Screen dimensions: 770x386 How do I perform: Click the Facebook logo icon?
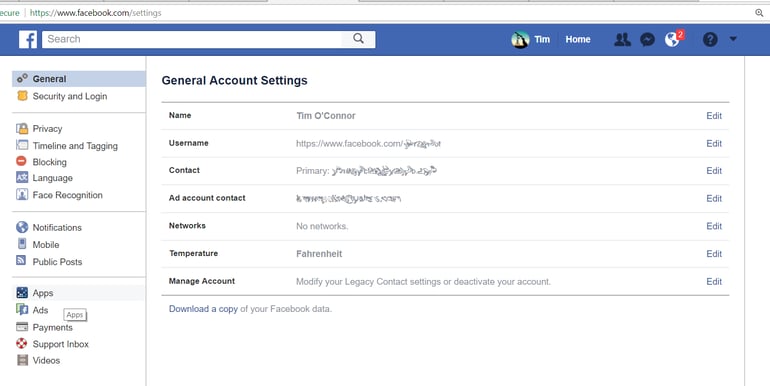coord(28,39)
